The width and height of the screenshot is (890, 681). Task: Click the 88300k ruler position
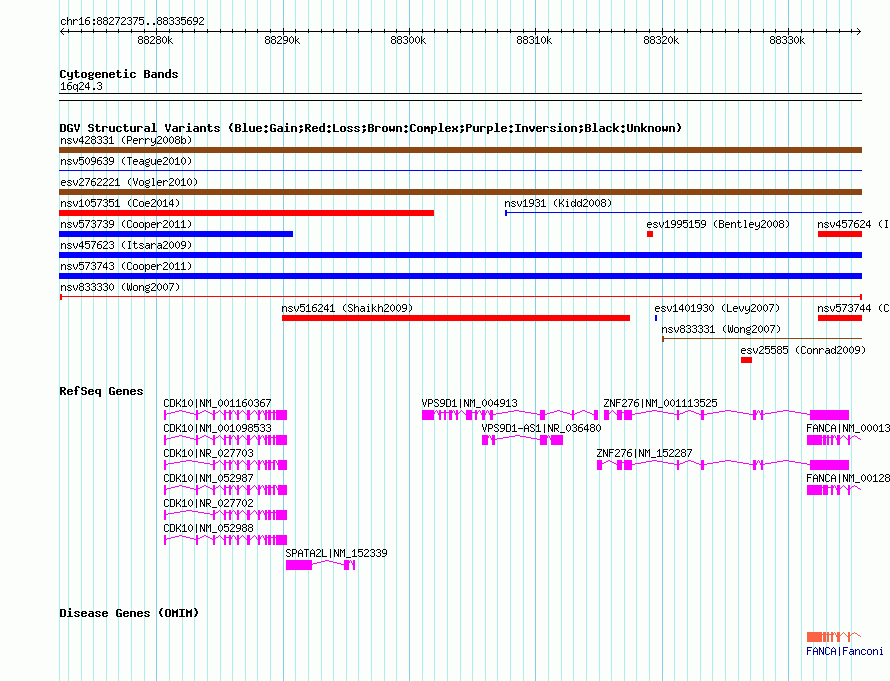408,40
